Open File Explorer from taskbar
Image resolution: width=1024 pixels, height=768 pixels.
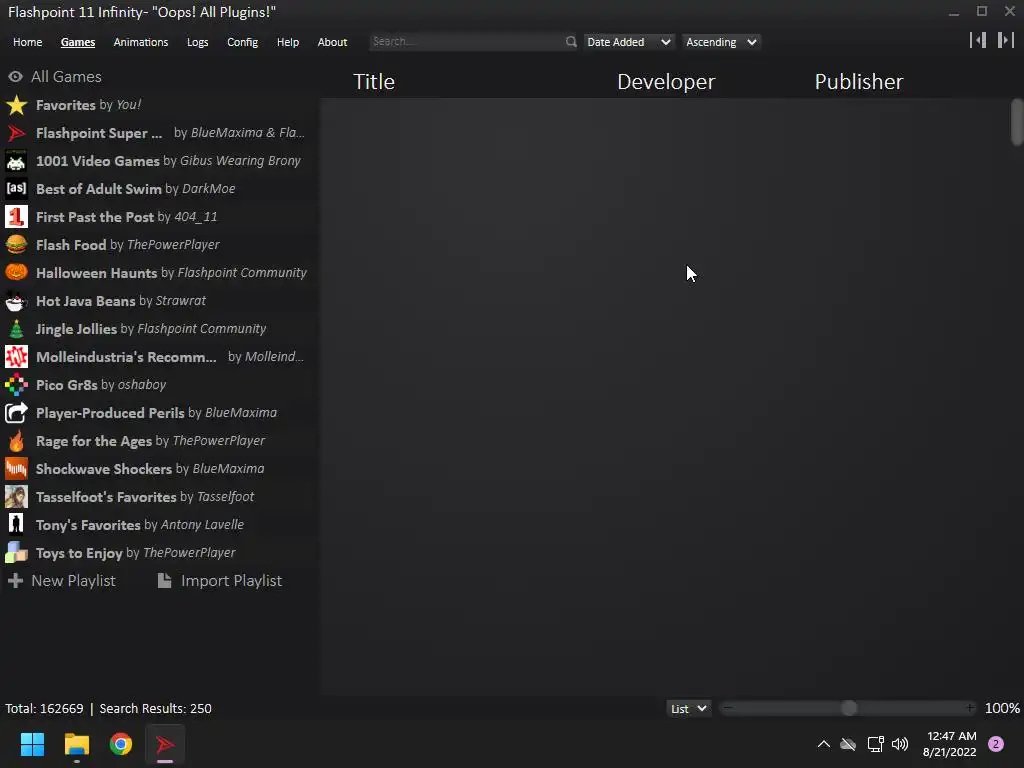point(76,744)
